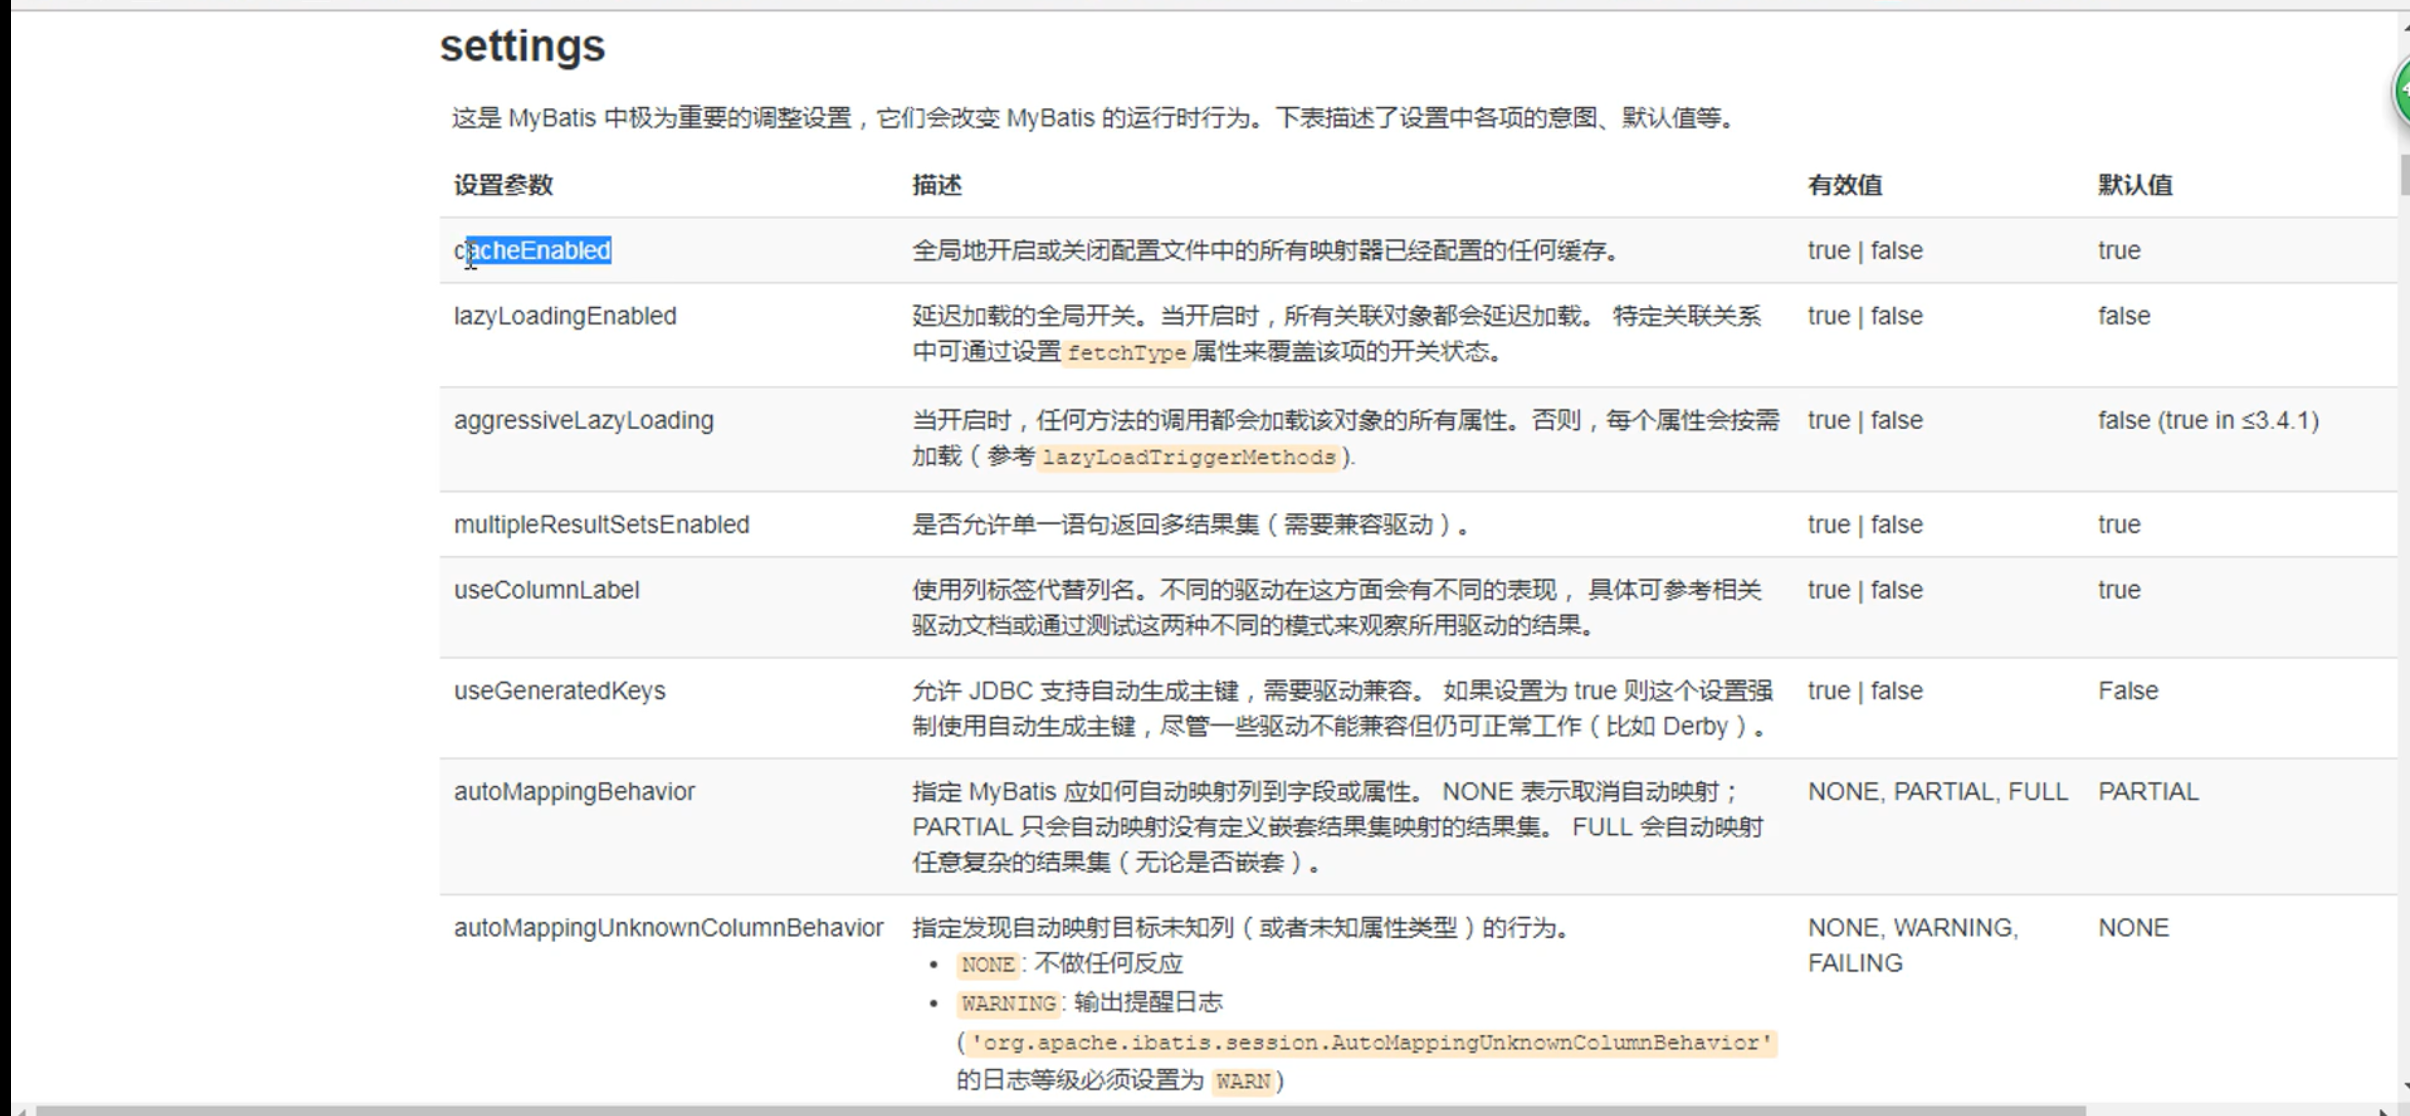The width and height of the screenshot is (2410, 1116).
Task: Click the lazyLoadingEnabled parameter name
Action: point(565,316)
